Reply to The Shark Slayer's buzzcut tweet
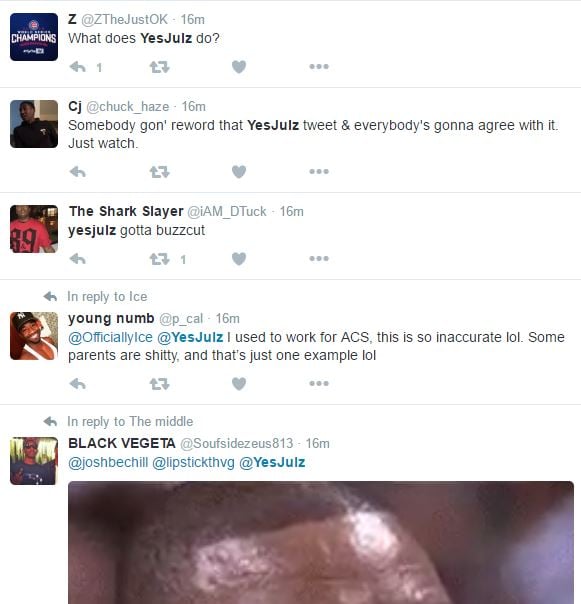581x604 pixels. point(78,258)
